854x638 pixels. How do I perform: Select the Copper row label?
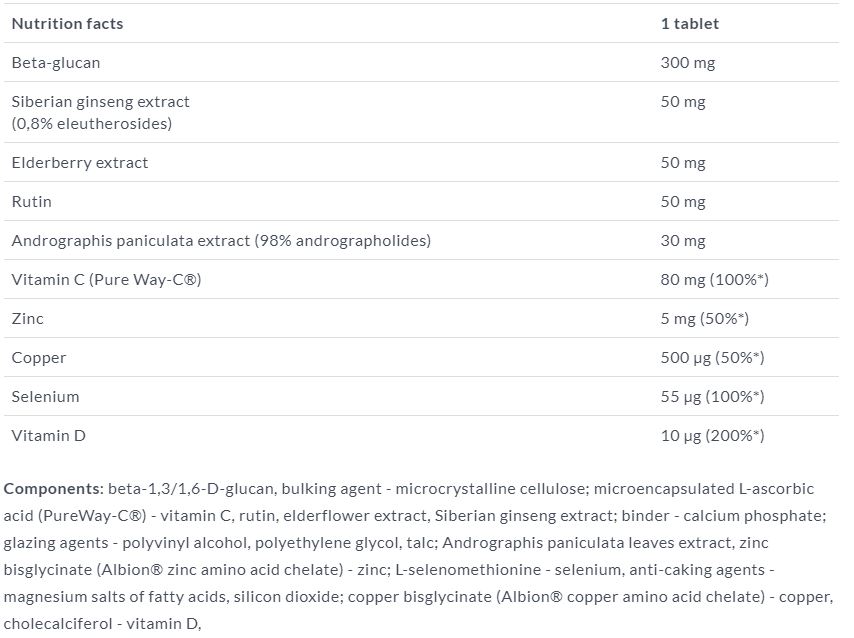[39, 357]
